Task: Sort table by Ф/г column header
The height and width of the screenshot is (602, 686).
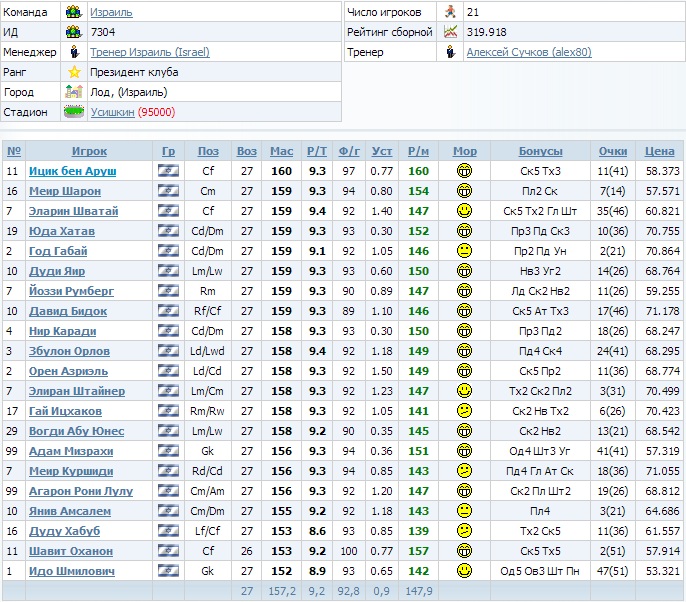Action: pyautogui.click(x=349, y=151)
